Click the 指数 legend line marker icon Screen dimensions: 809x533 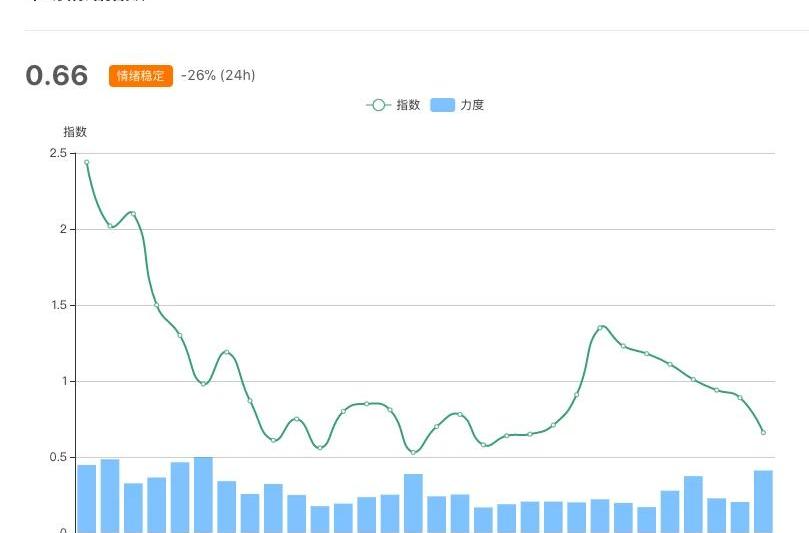pyautogui.click(x=378, y=105)
